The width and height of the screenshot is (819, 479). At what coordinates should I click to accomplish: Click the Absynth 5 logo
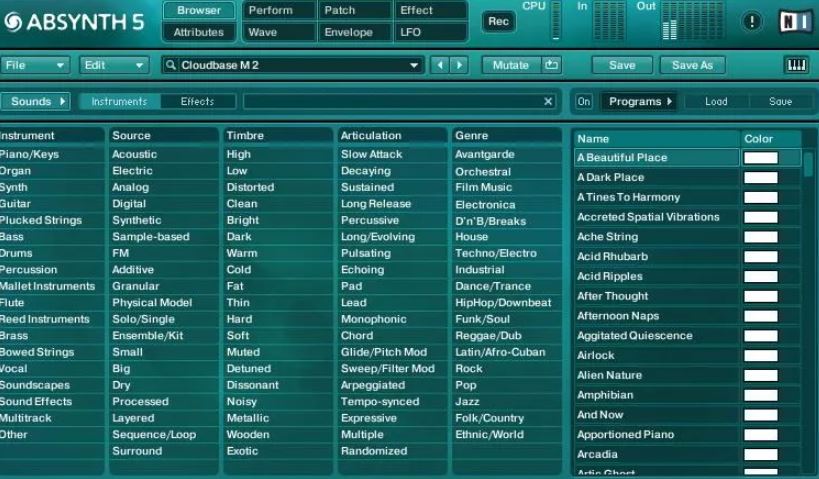point(73,22)
